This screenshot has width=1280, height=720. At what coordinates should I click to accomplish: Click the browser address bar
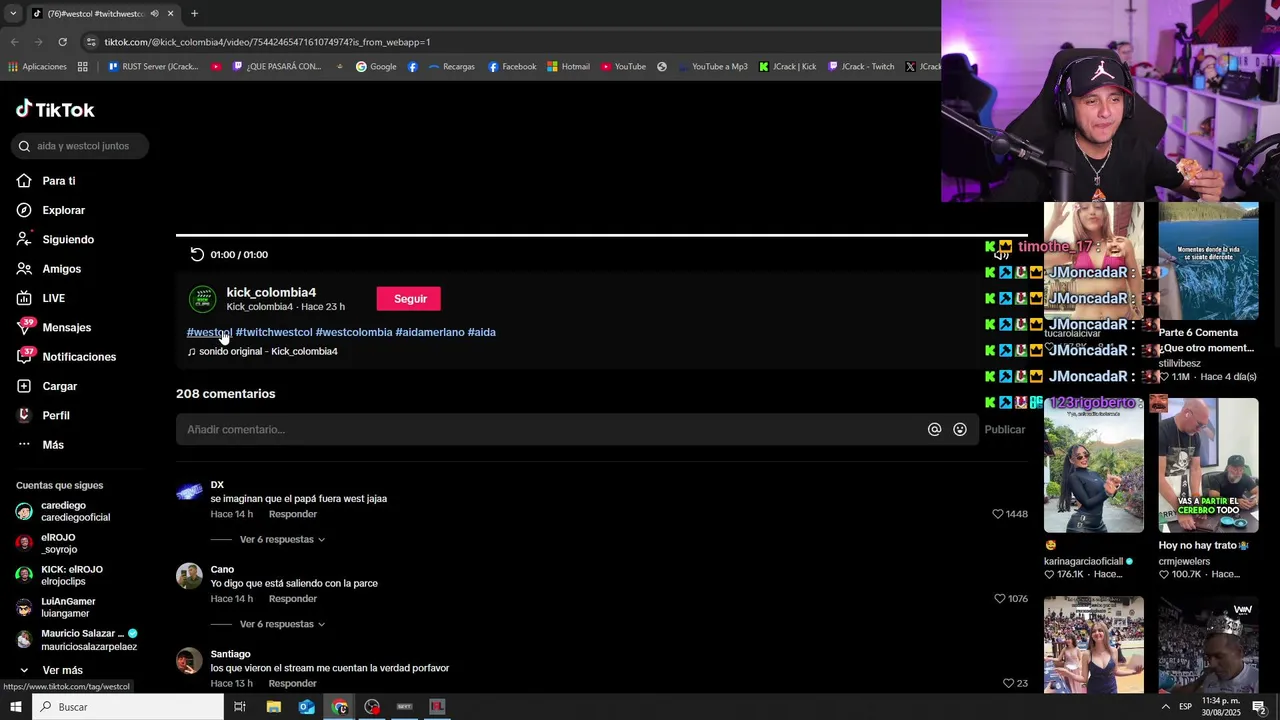tap(500, 42)
